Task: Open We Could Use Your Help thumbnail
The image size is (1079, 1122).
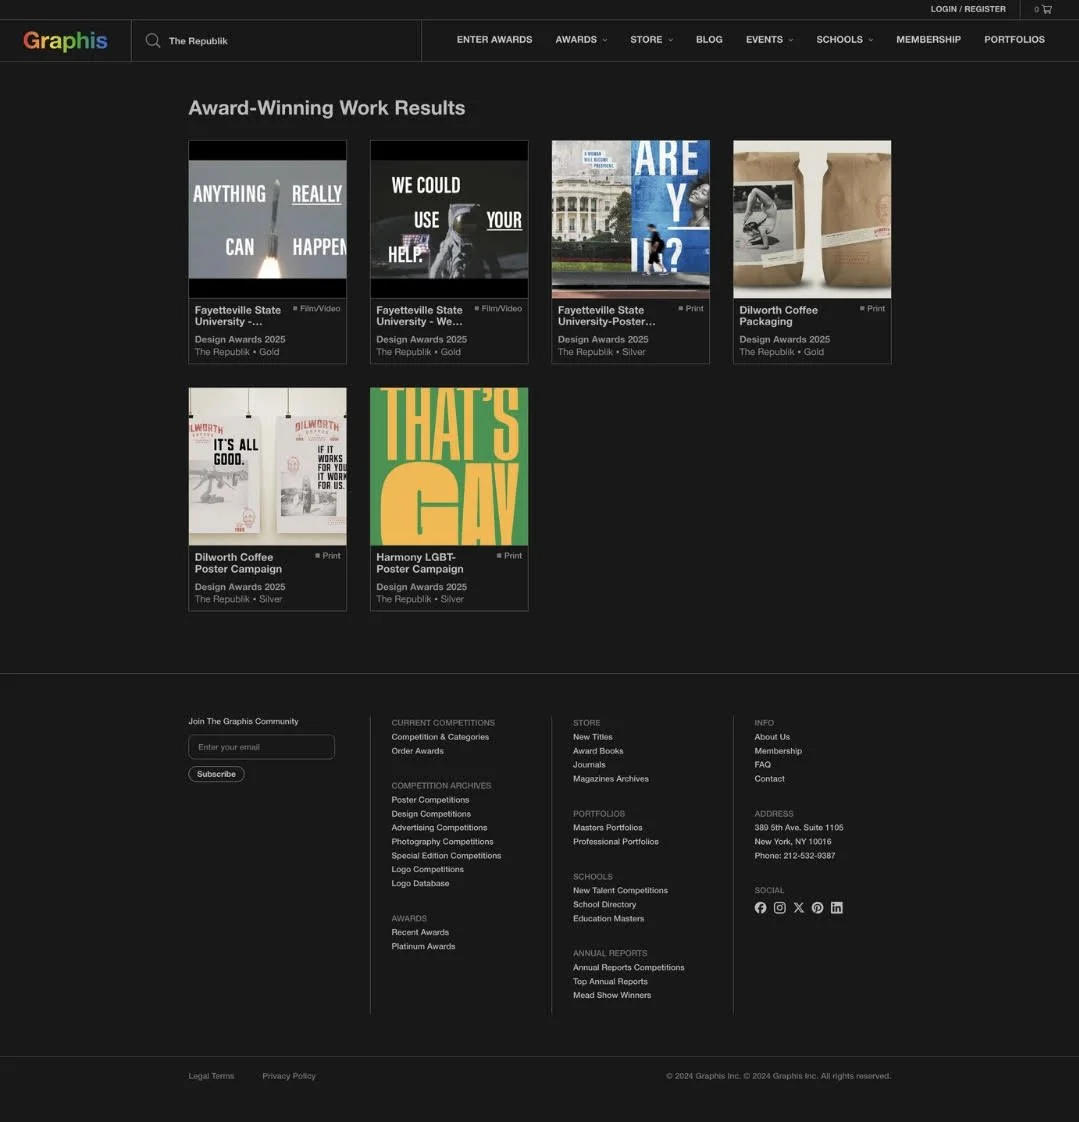Action: [449, 219]
